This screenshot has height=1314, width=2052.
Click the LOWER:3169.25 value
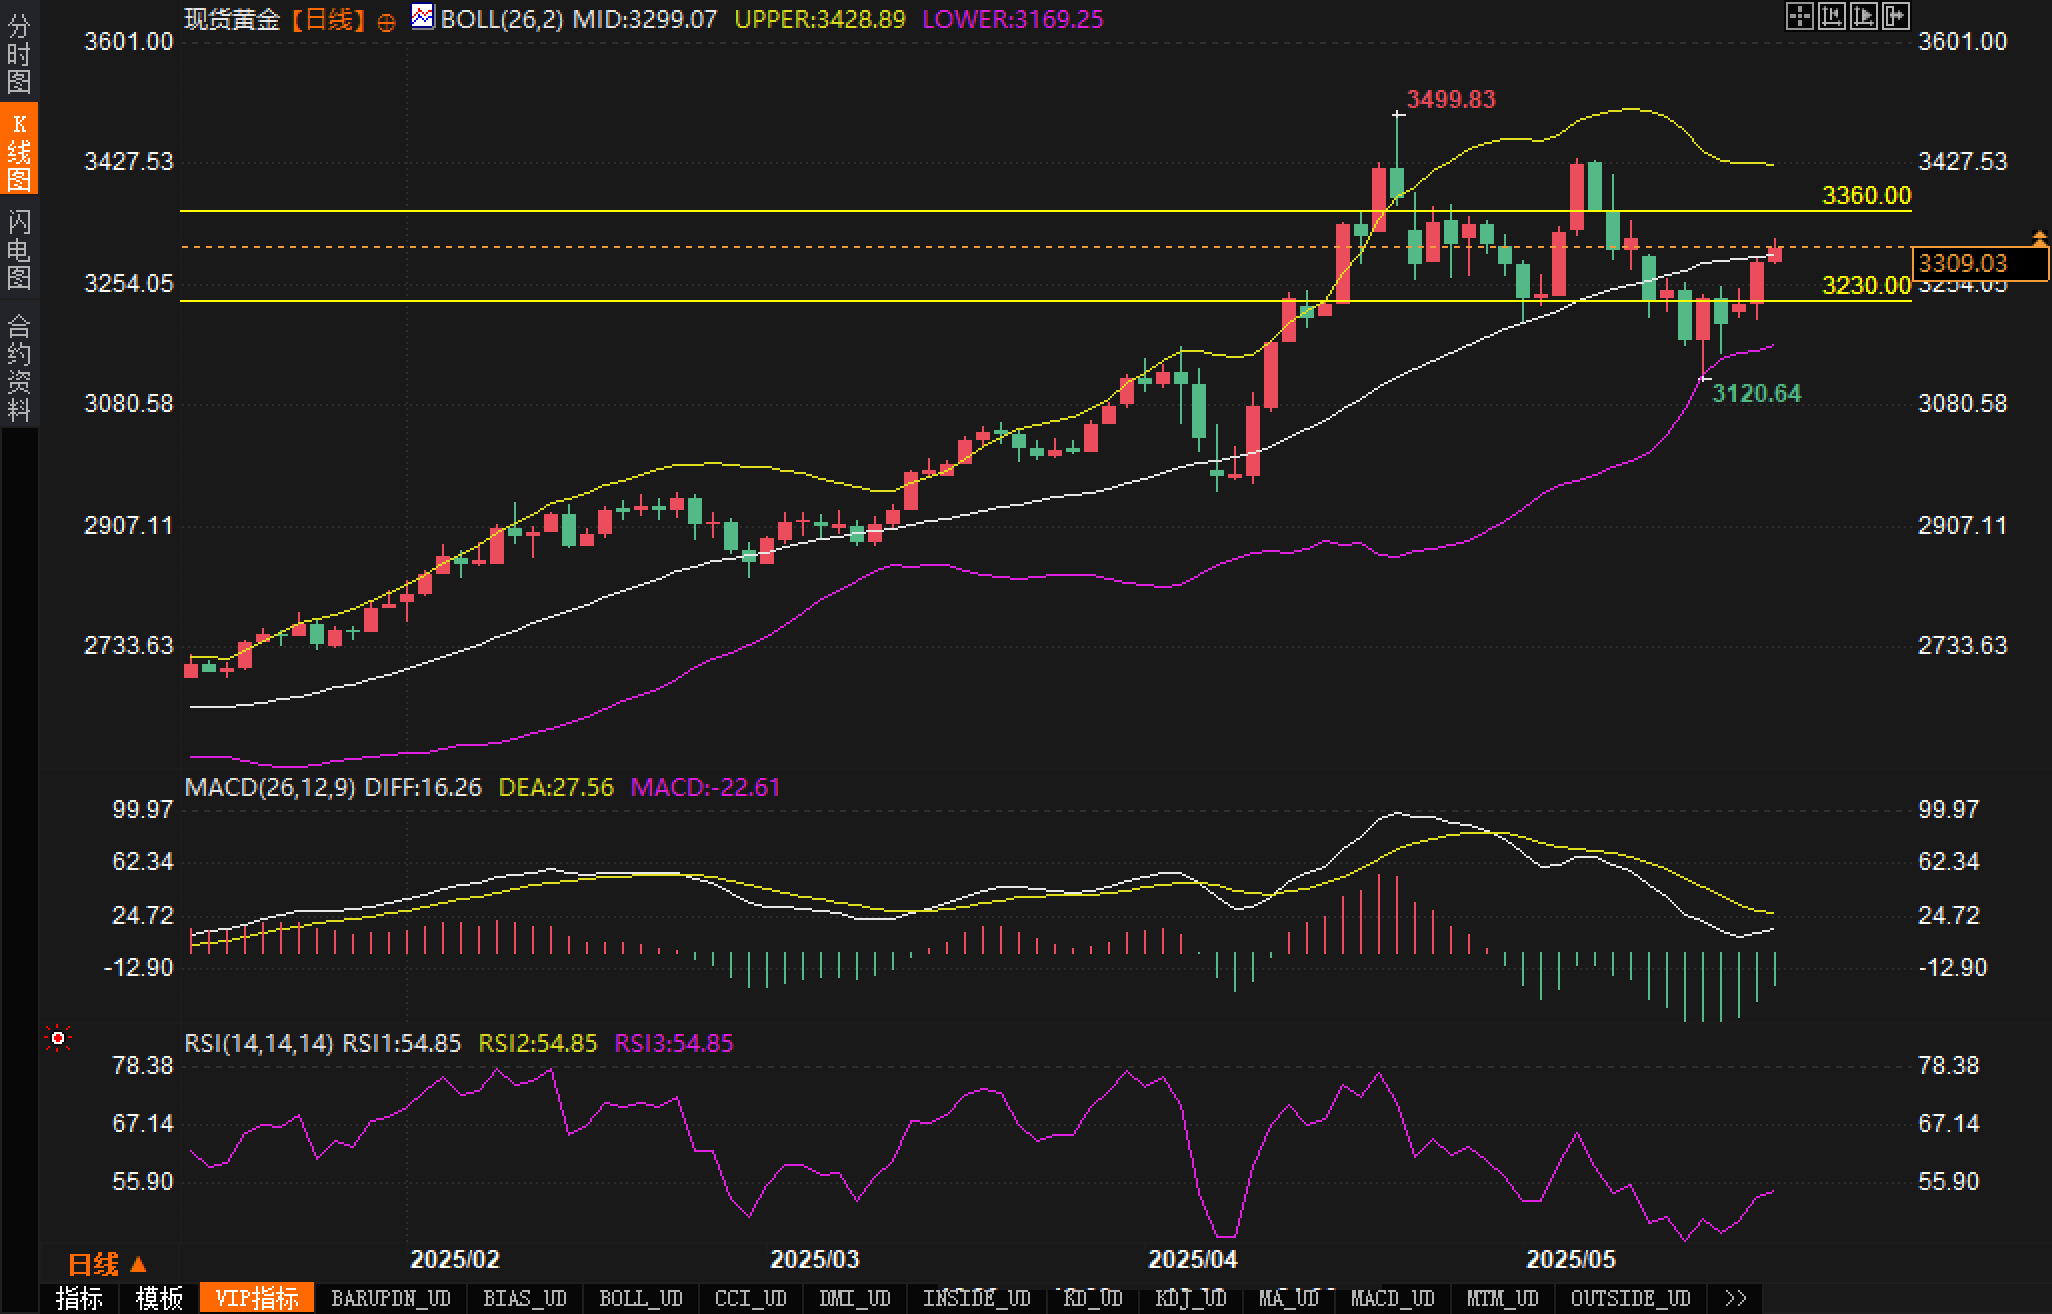1013,19
